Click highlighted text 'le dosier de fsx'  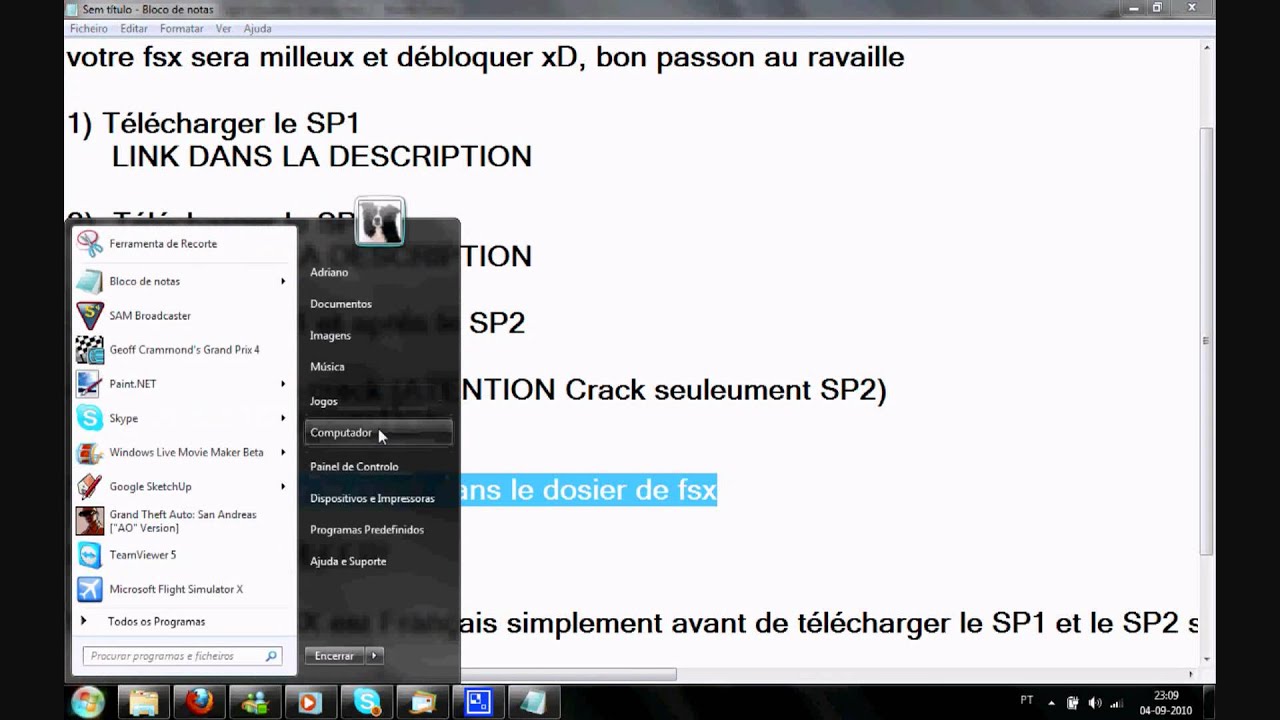(614, 490)
